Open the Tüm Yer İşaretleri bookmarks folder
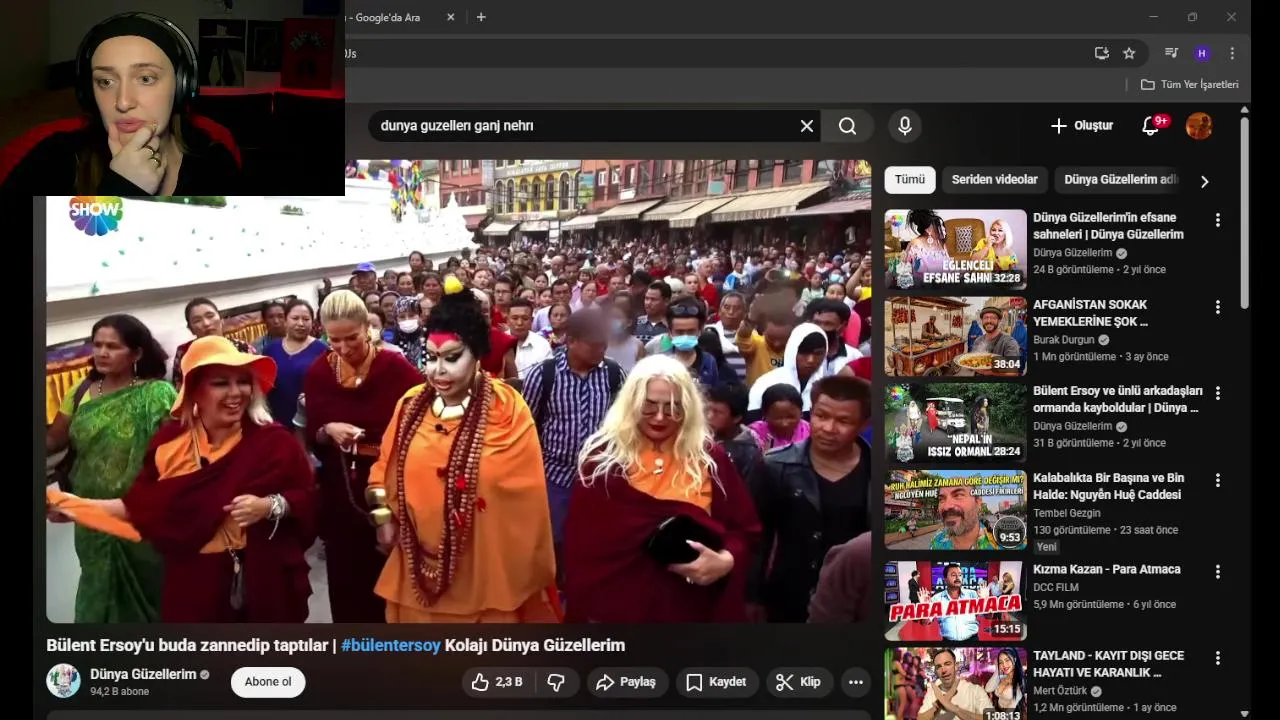The width and height of the screenshot is (1280, 720). (1190, 84)
